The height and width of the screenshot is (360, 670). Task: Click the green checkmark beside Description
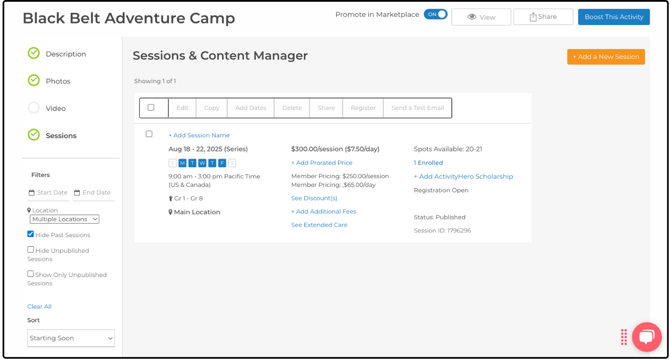tap(34, 53)
